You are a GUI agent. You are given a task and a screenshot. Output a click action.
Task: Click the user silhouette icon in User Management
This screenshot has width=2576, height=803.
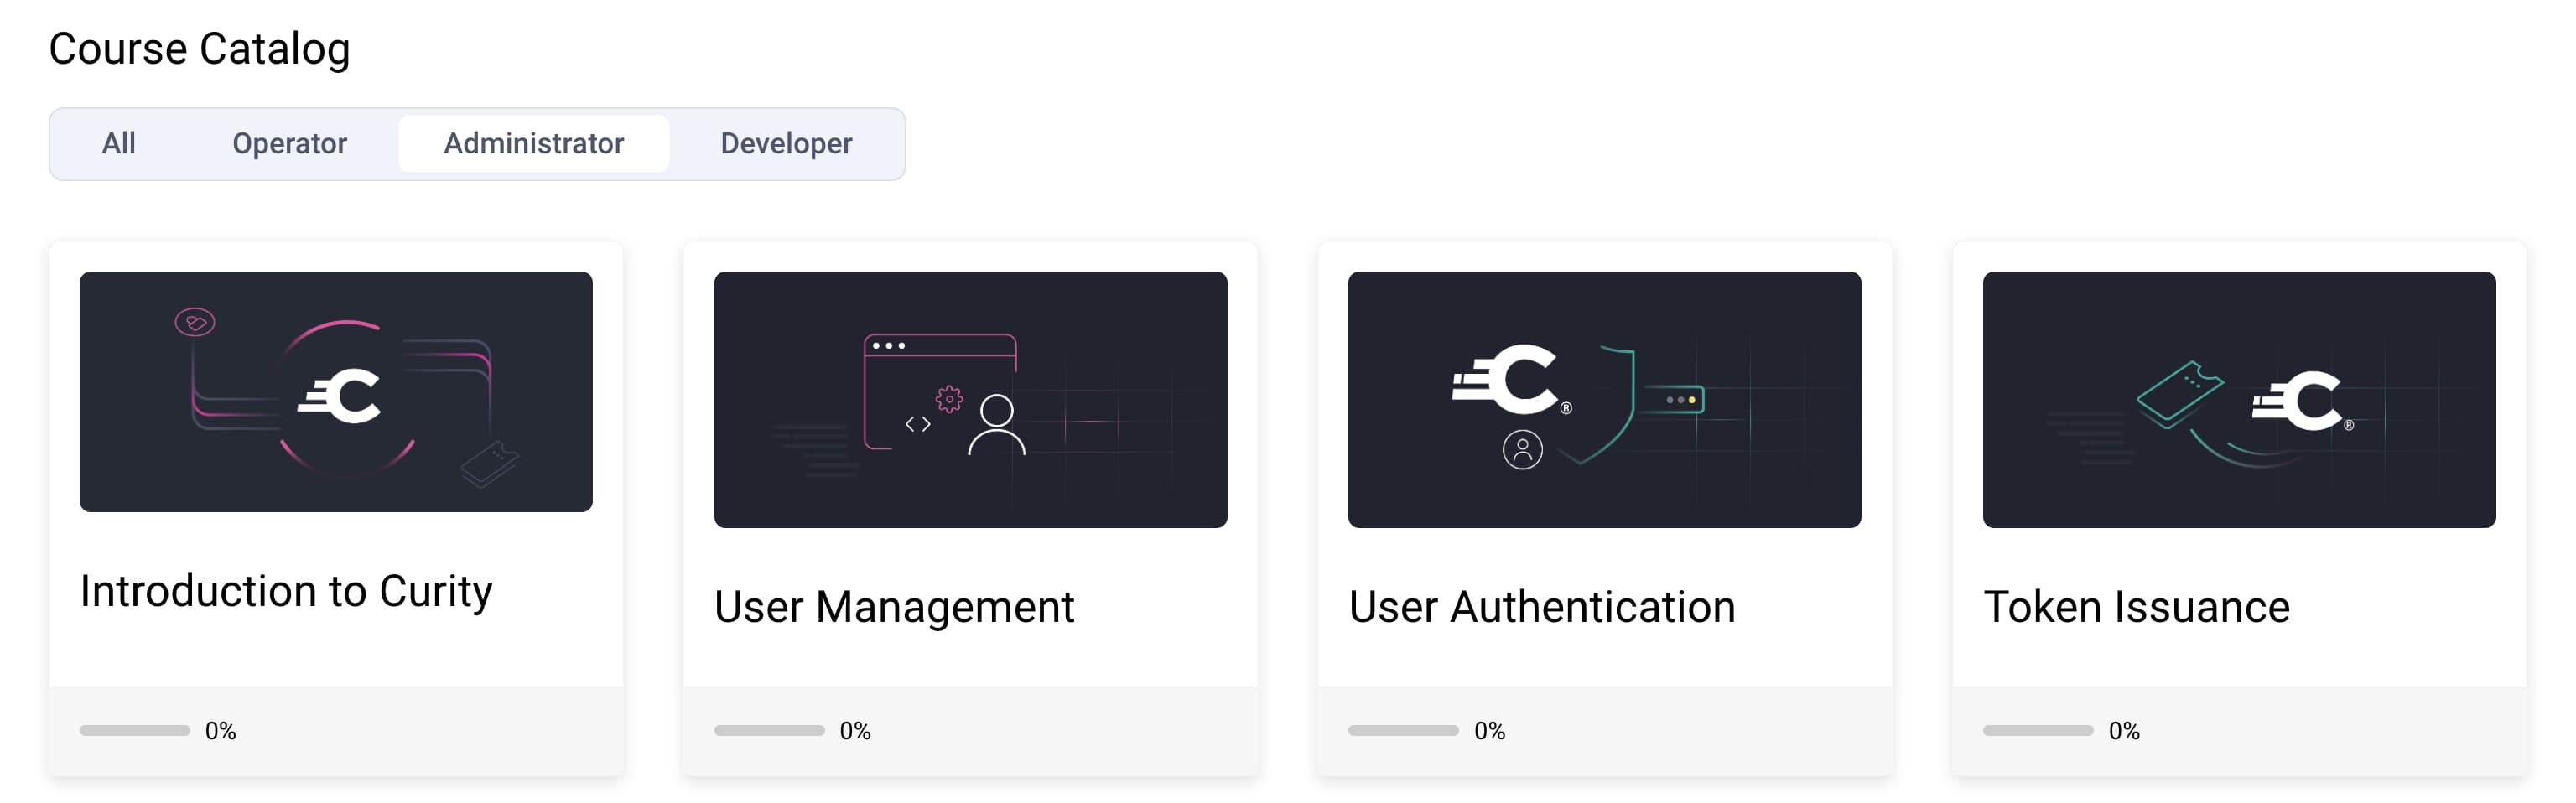click(x=996, y=425)
